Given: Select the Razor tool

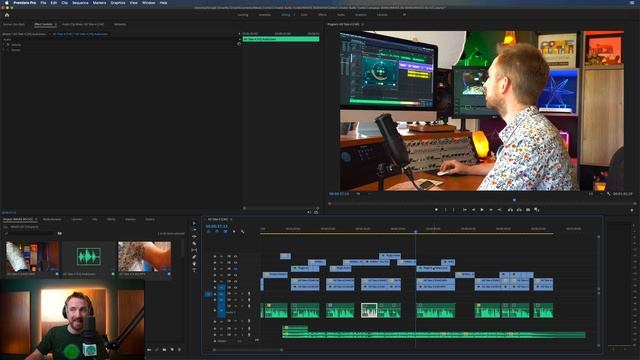Looking at the screenshot, I should coord(194,243).
